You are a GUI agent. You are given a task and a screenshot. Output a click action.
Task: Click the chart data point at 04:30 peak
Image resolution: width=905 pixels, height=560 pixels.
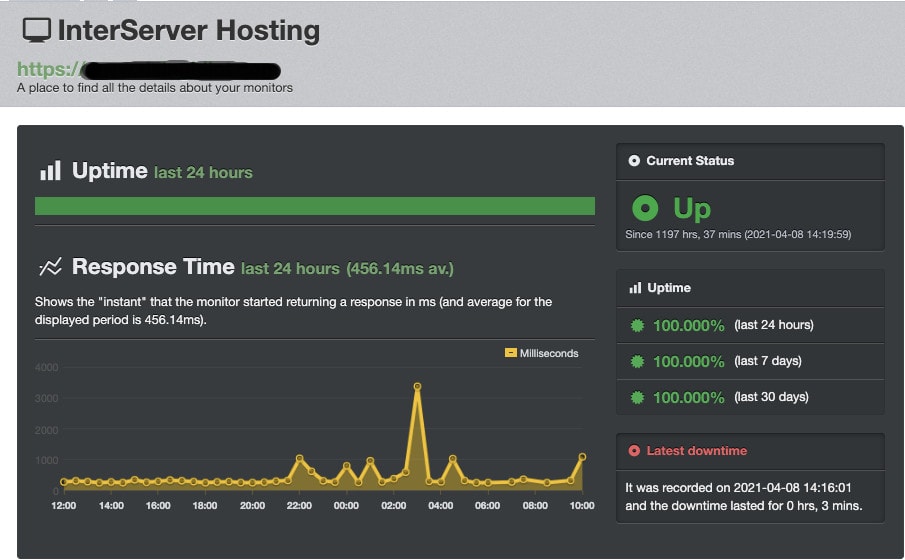click(x=452, y=459)
